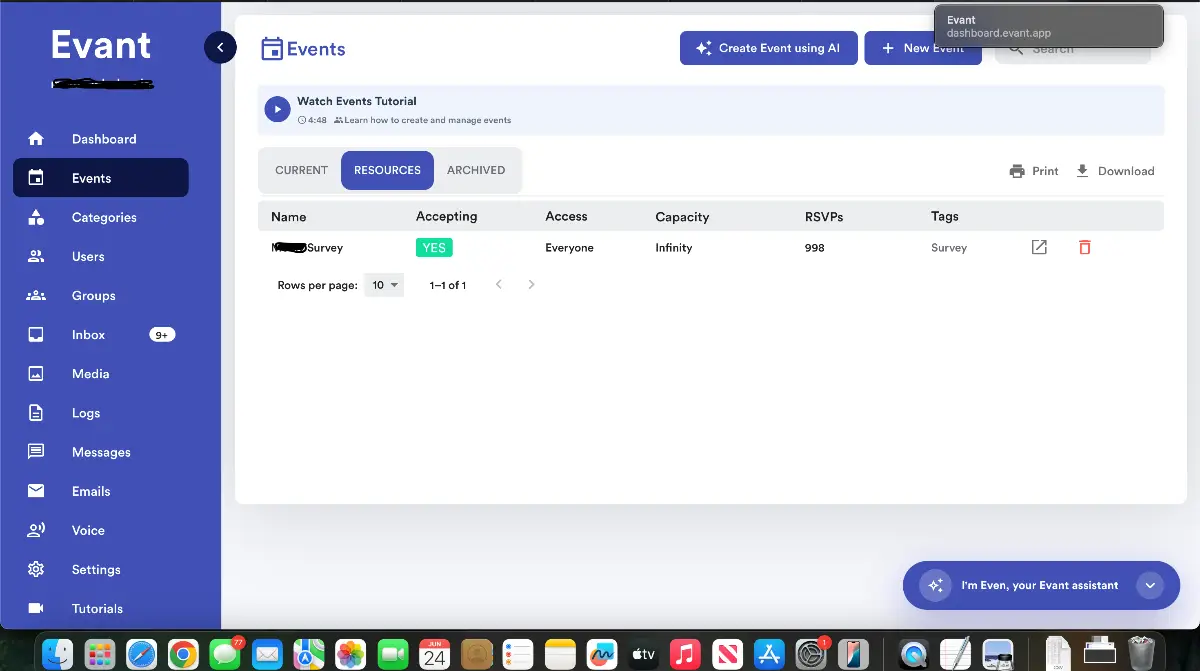Go to next page of events table
This screenshot has height=671, width=1200.
click(531, 285)
